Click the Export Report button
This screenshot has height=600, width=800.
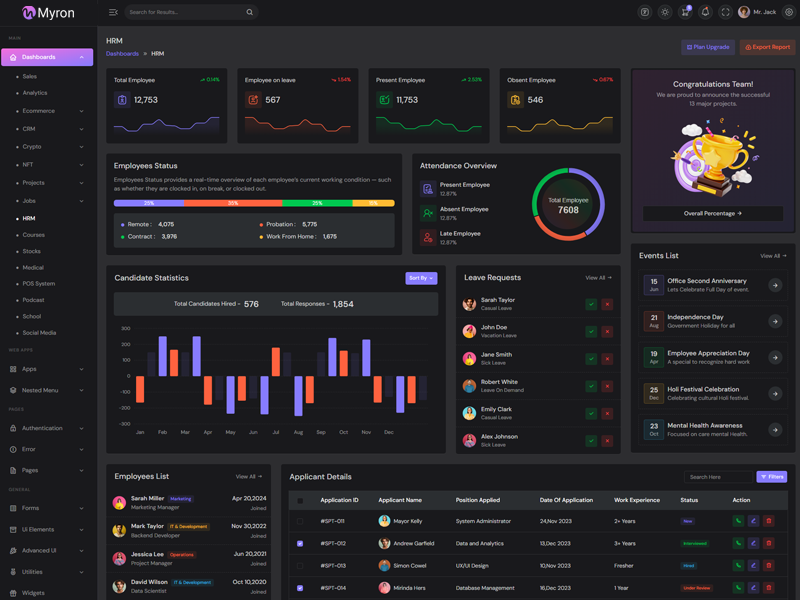click(768, 47)
